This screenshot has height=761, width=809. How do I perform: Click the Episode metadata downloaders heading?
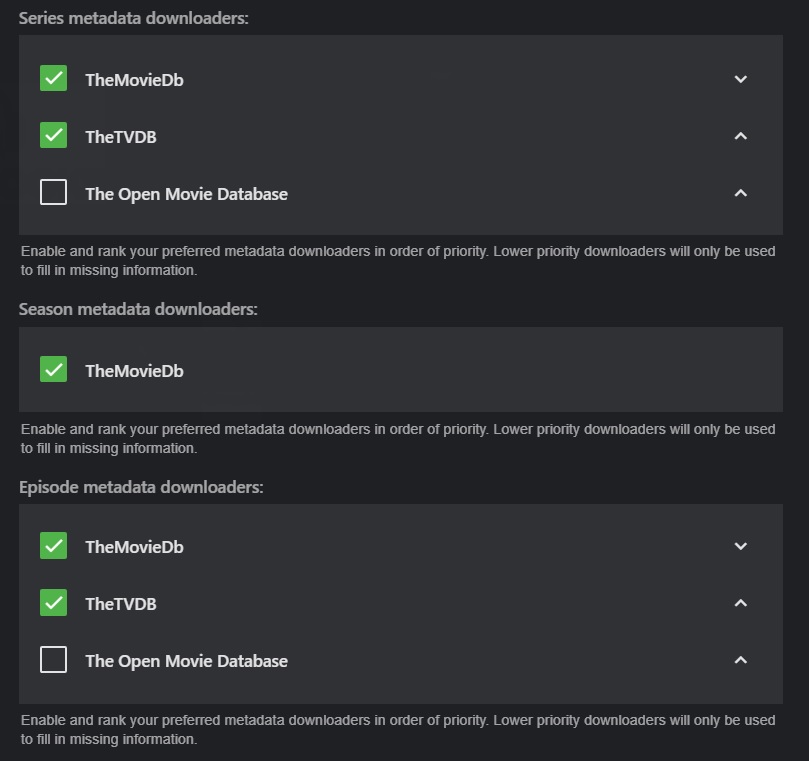[141, 487]
